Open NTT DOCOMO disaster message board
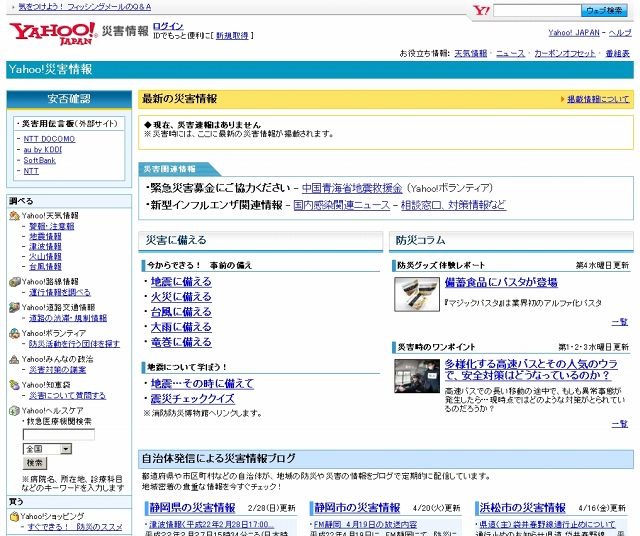 (49, 139)
